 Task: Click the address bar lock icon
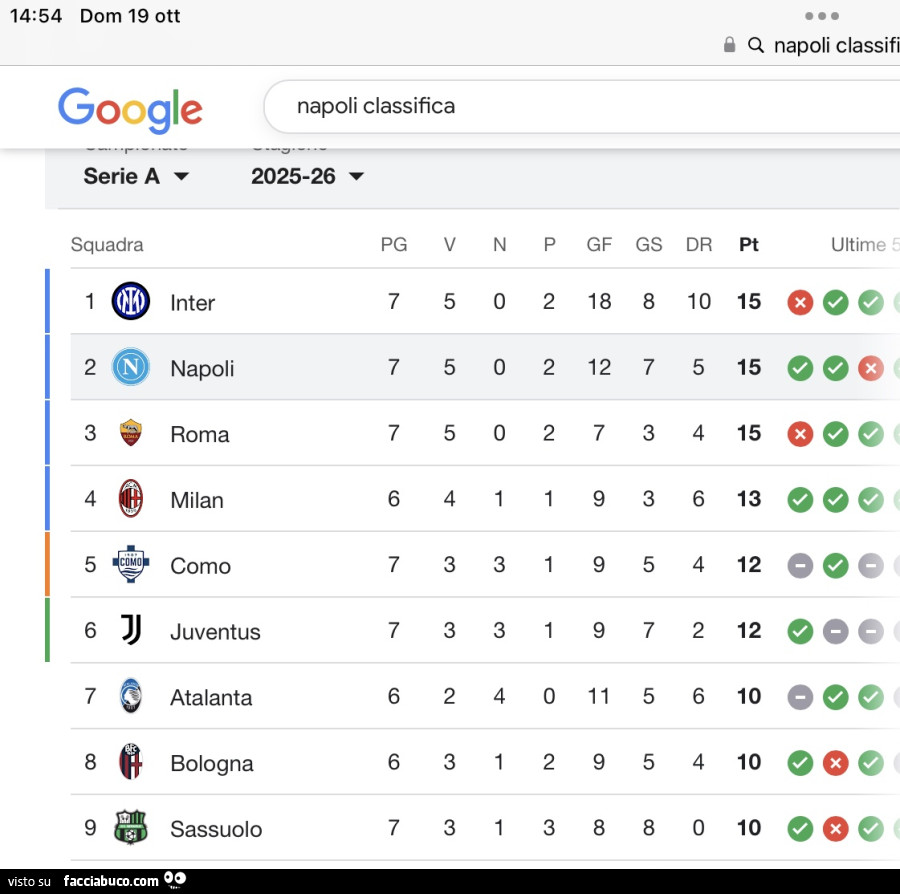pyautogui.click(x=730, y=45)
